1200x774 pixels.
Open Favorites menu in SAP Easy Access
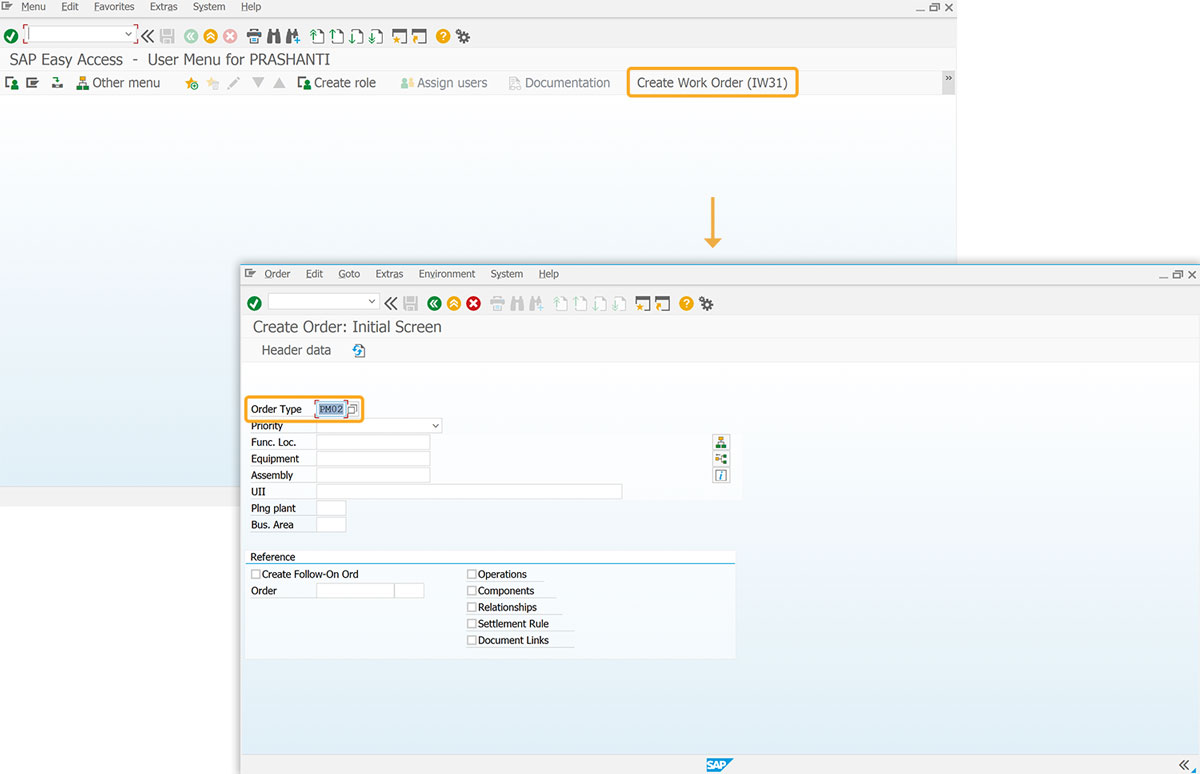[114, 7]
